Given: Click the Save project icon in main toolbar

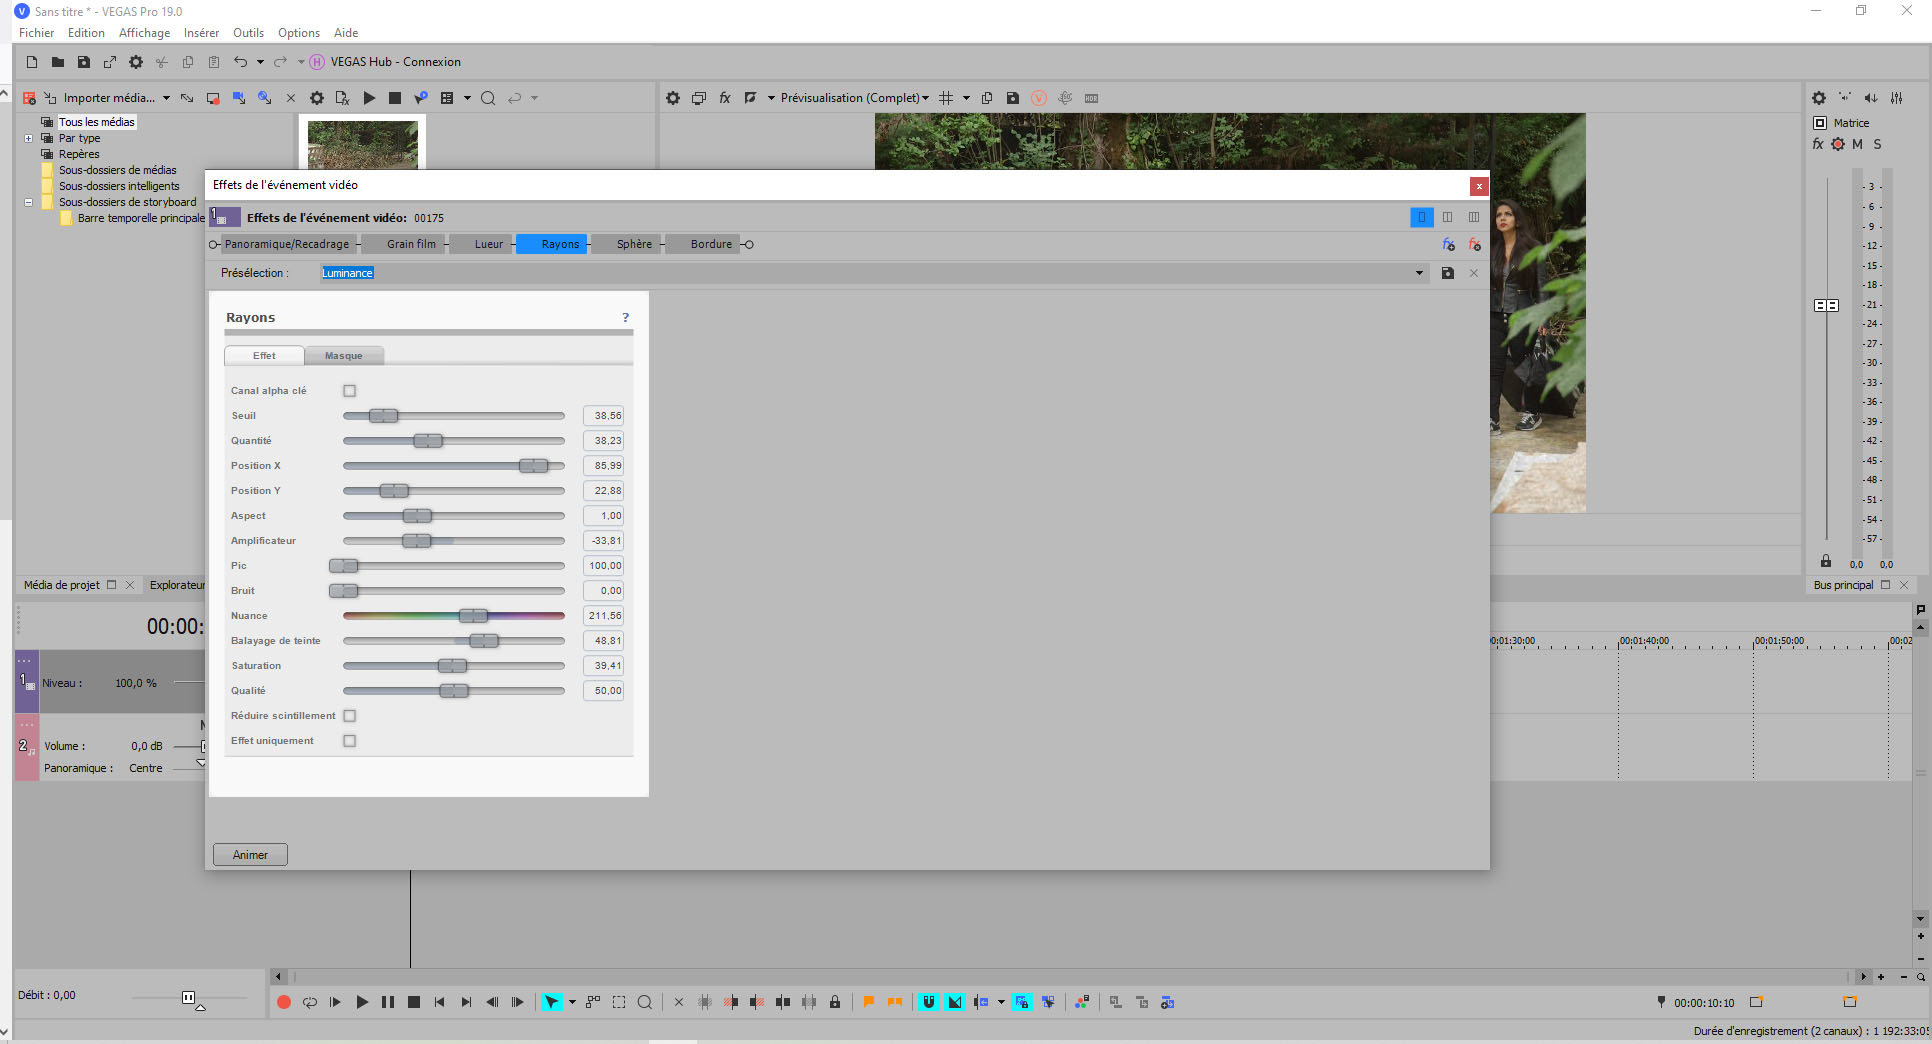Looking at the screenshot, I should coord(84,62).
